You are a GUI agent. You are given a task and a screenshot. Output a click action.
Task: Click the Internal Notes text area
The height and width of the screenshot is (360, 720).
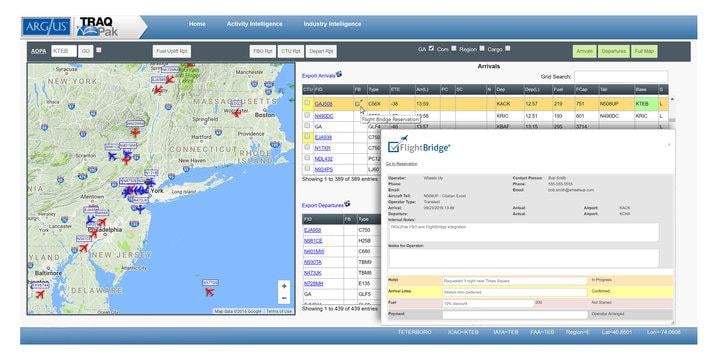point(523,232)
